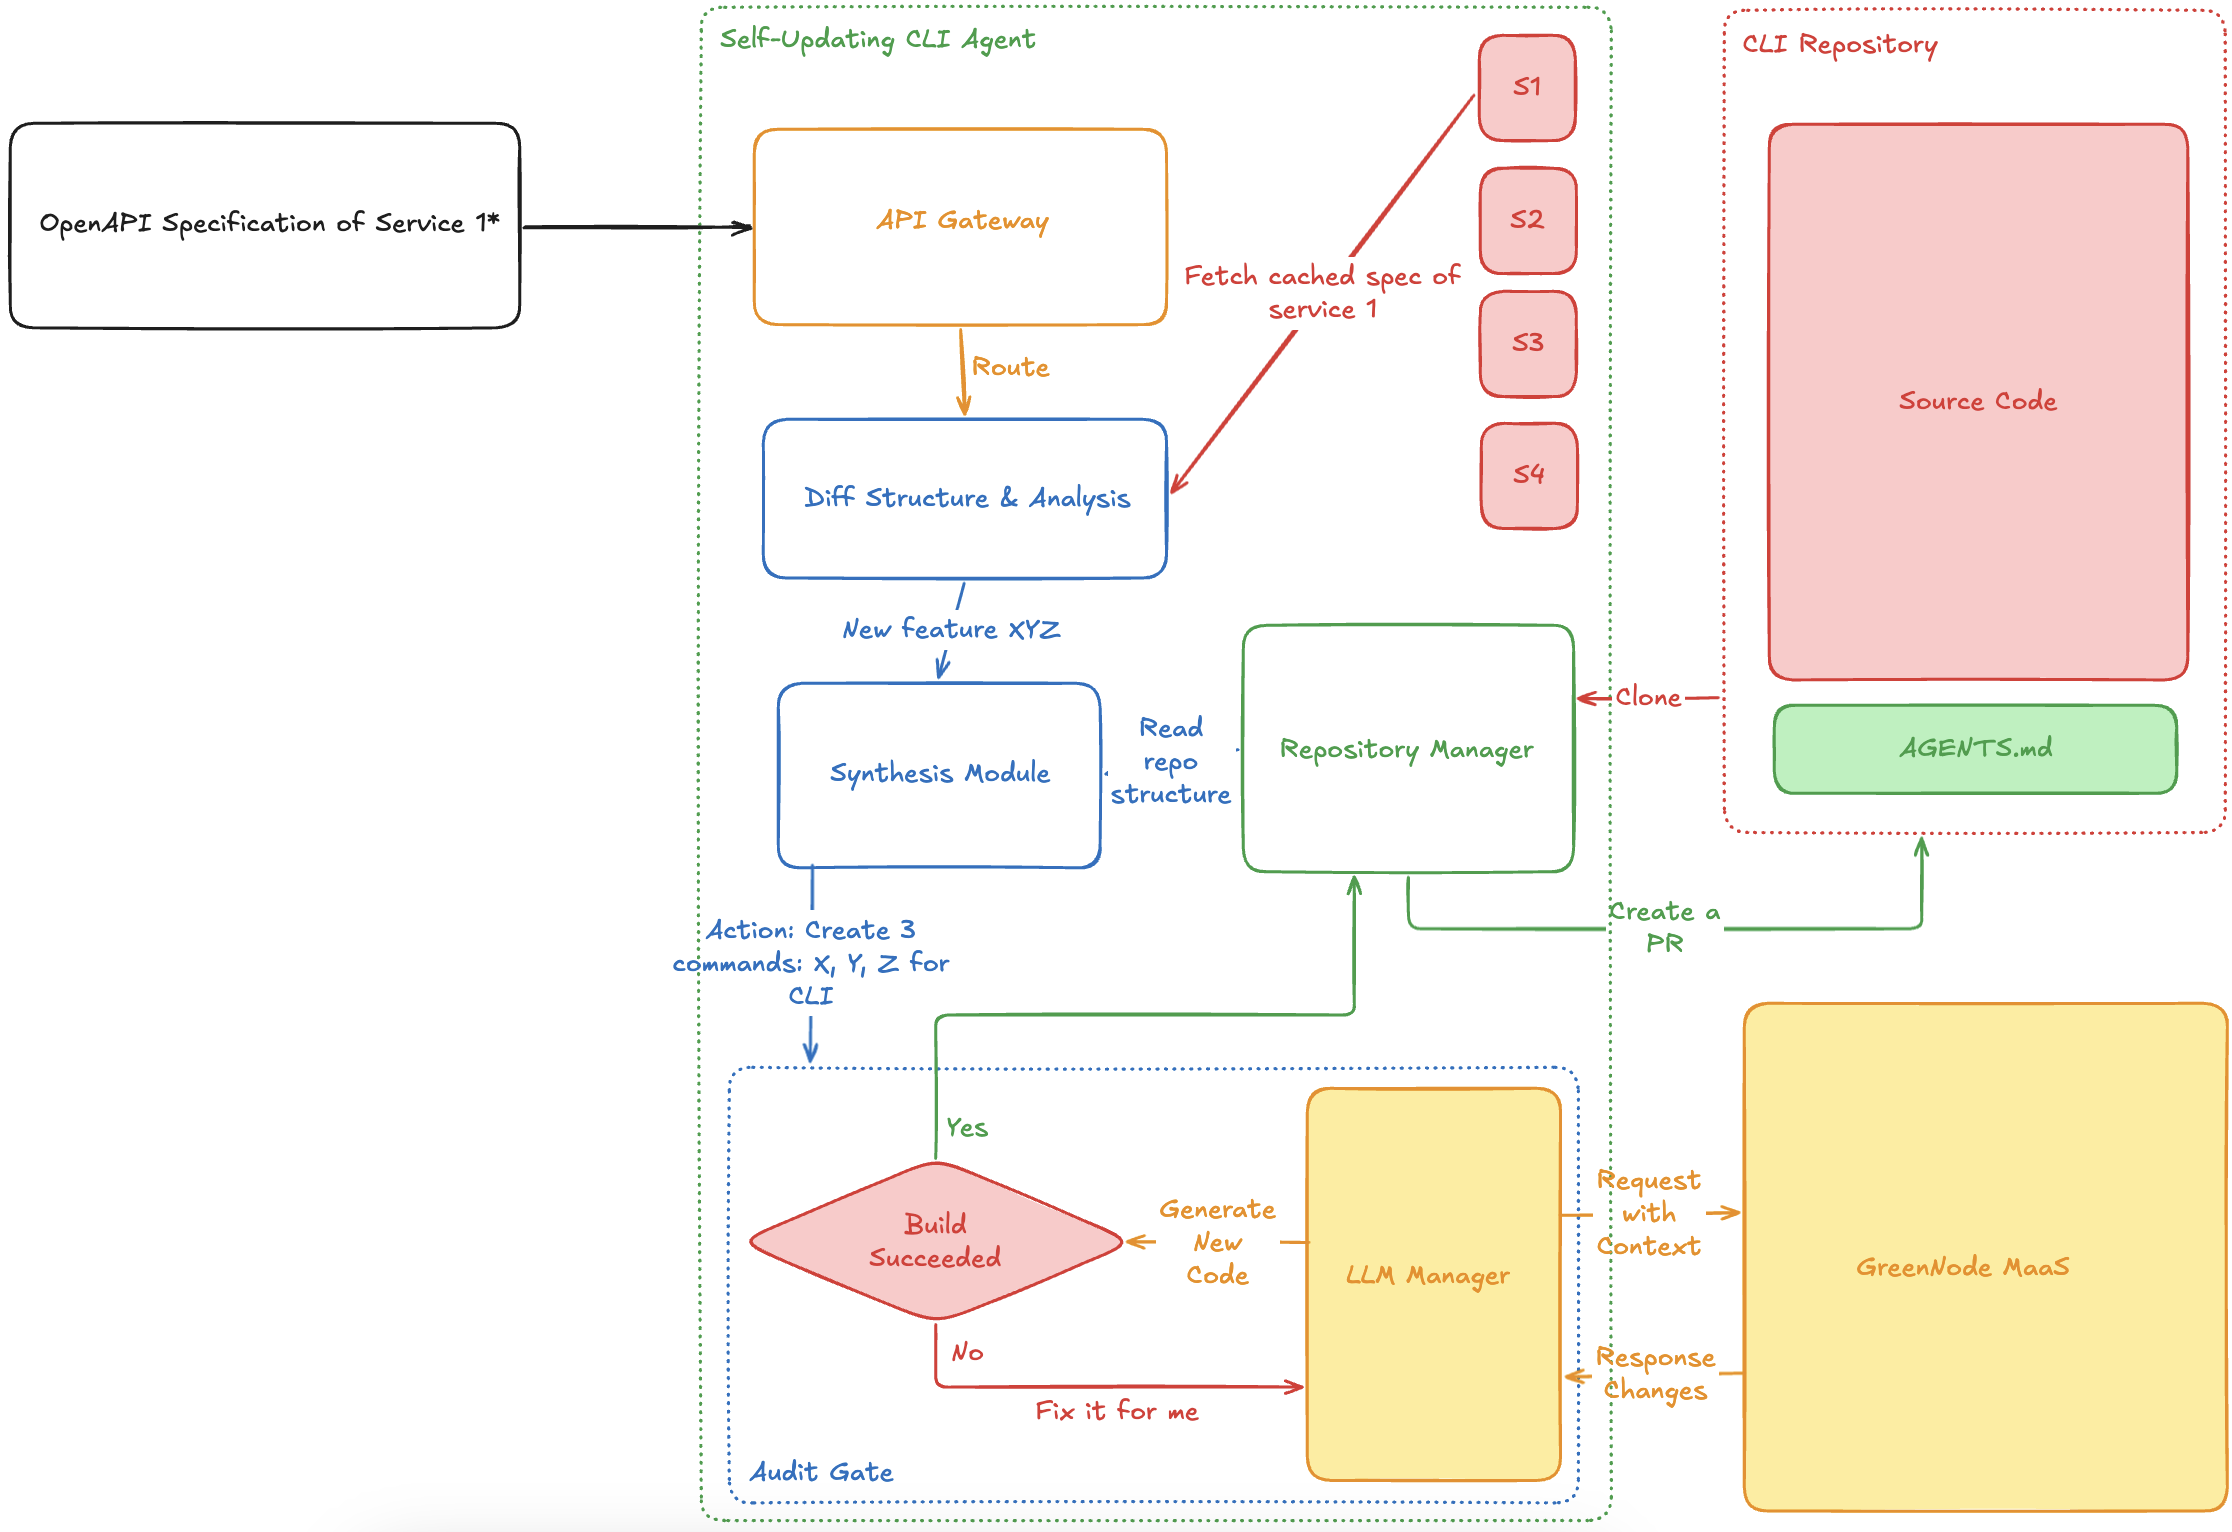Select the S2 cached spec node
The image size is (2232, 1532).
point(1528,220)
